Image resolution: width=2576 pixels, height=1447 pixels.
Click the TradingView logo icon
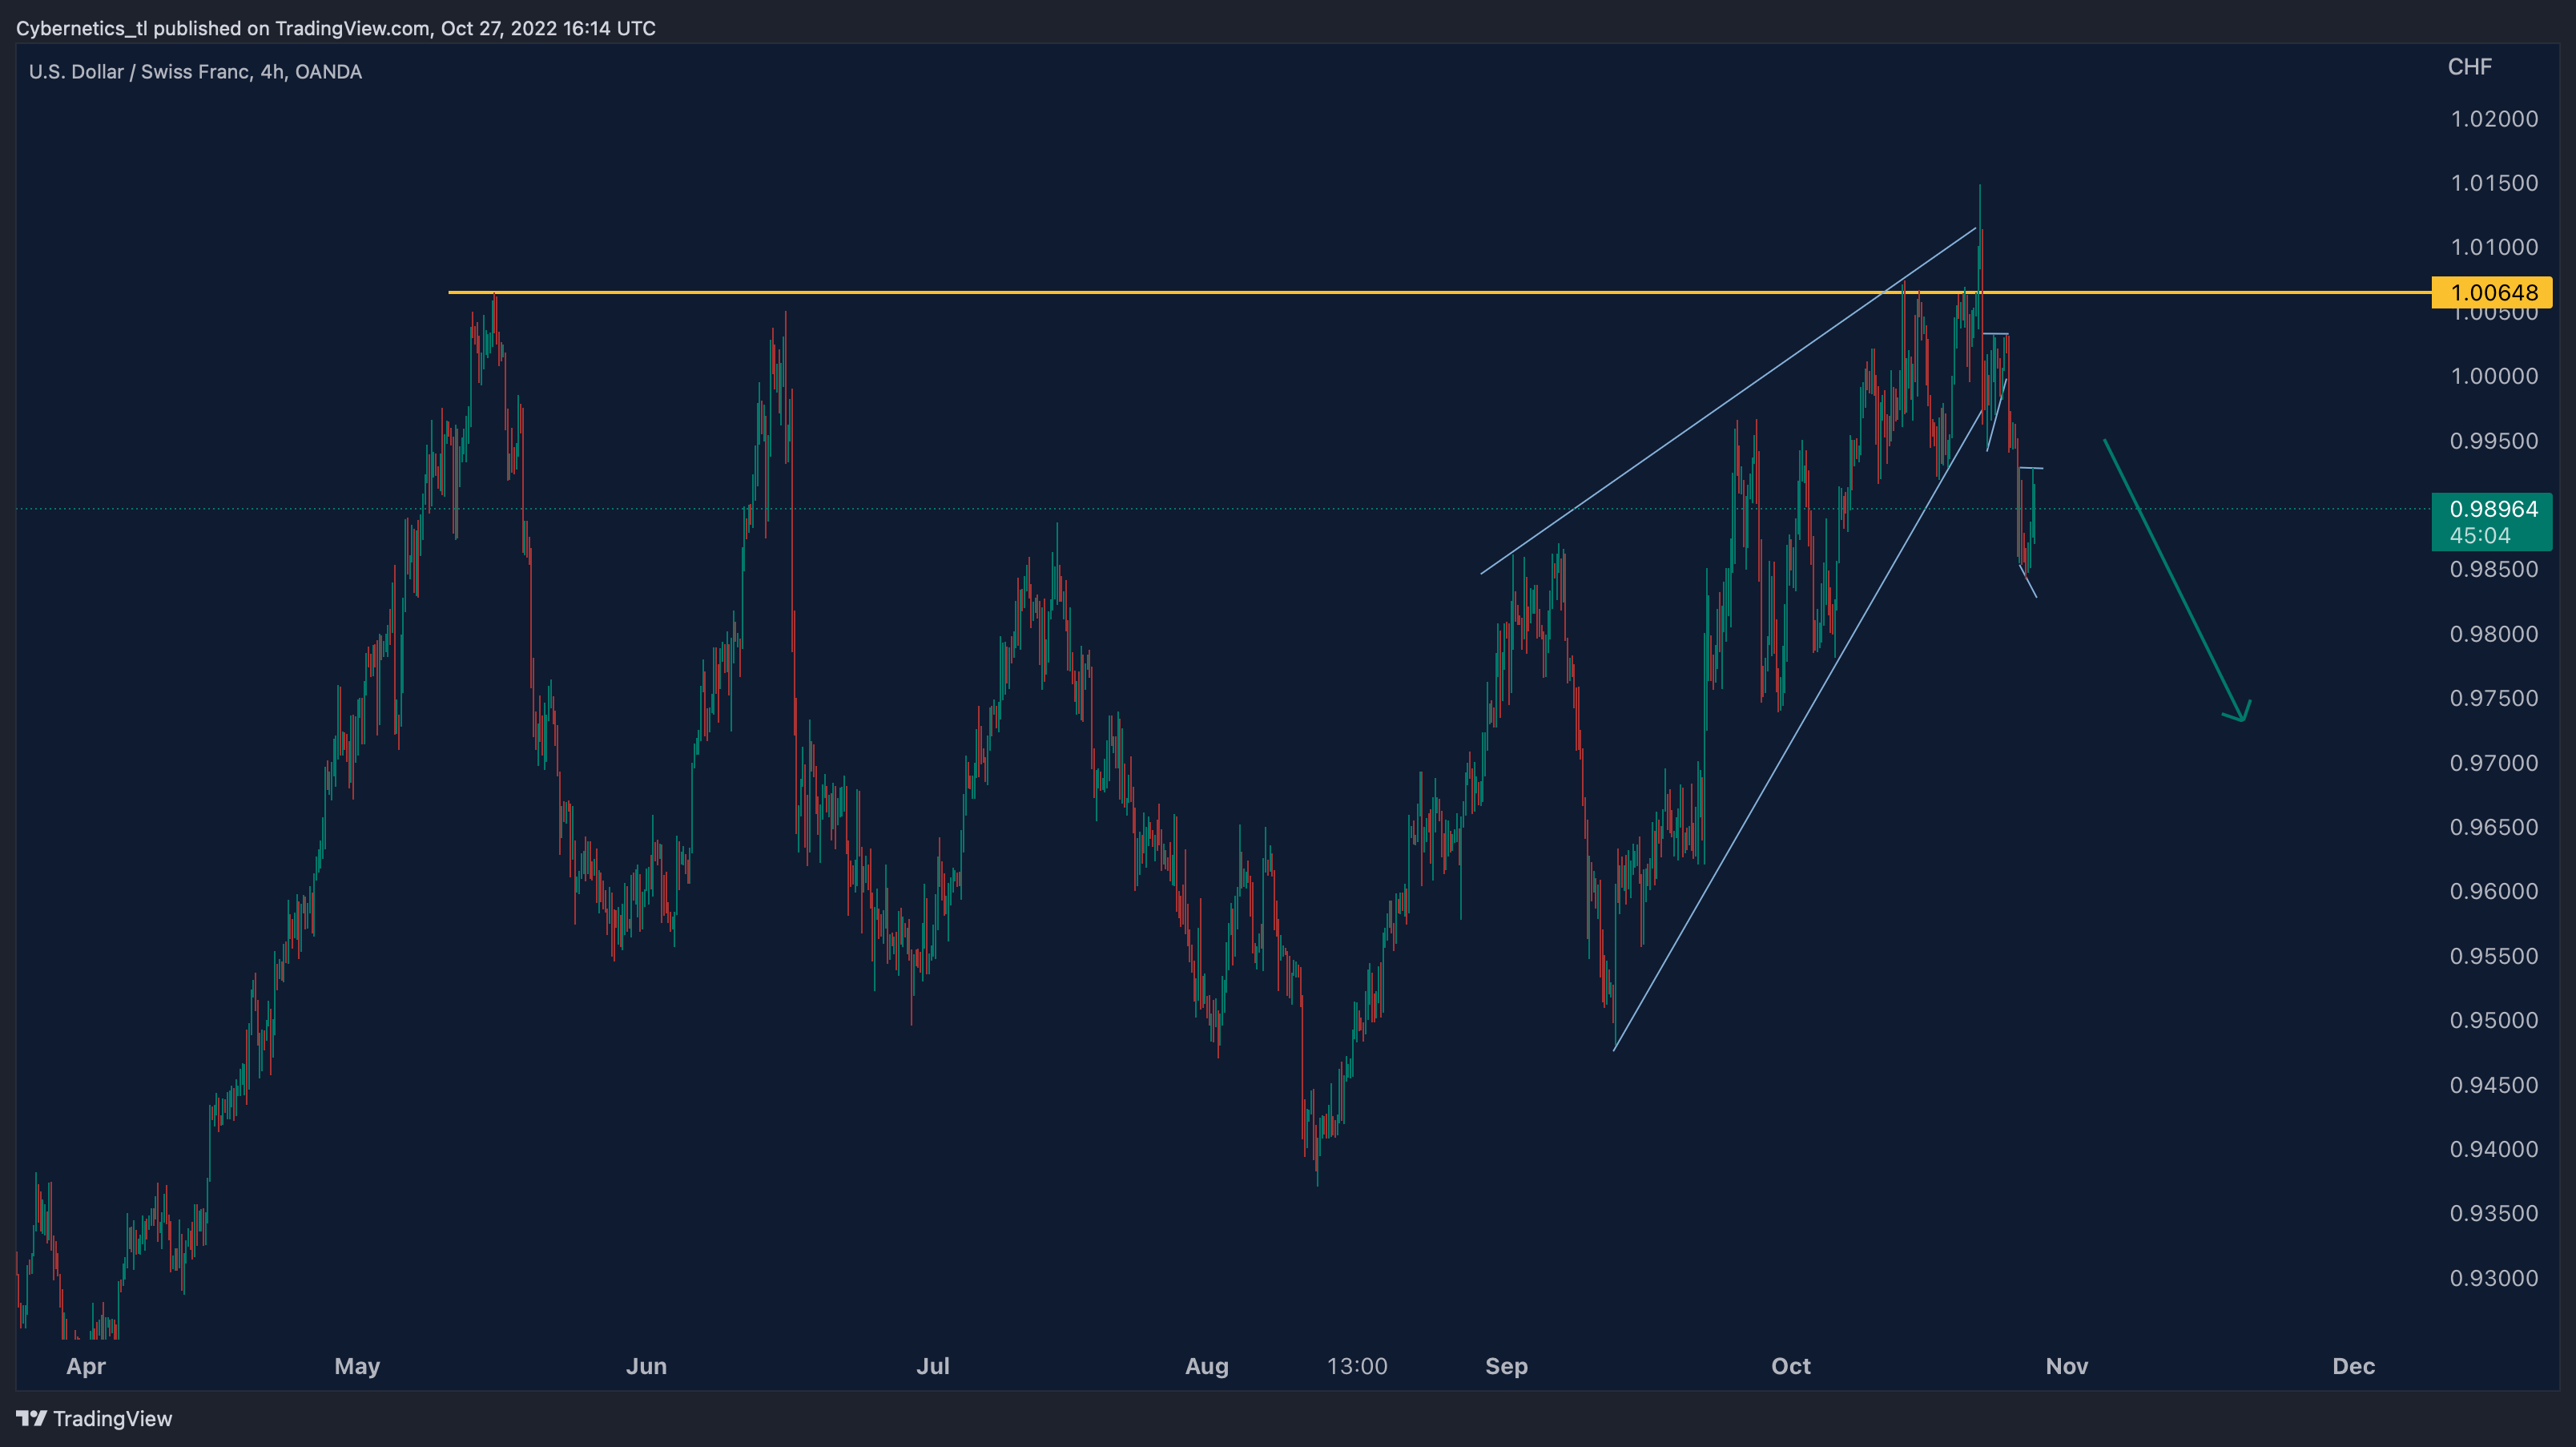tap(31, 1418)
